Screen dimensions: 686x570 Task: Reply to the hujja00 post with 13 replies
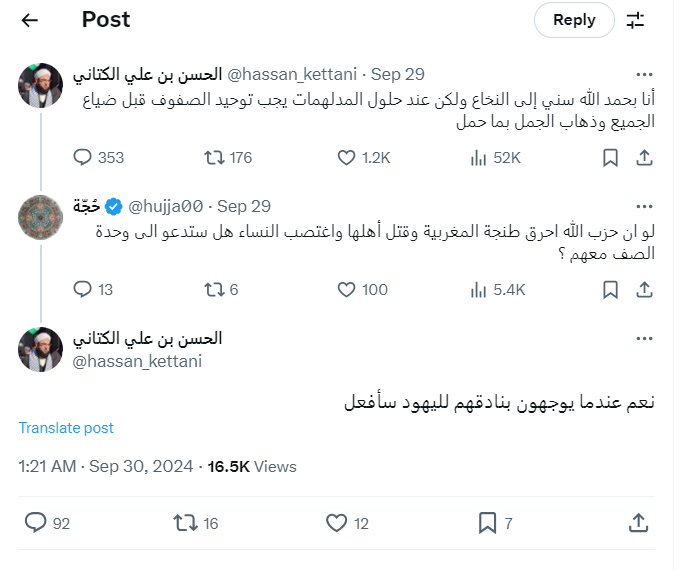[84, 290]
